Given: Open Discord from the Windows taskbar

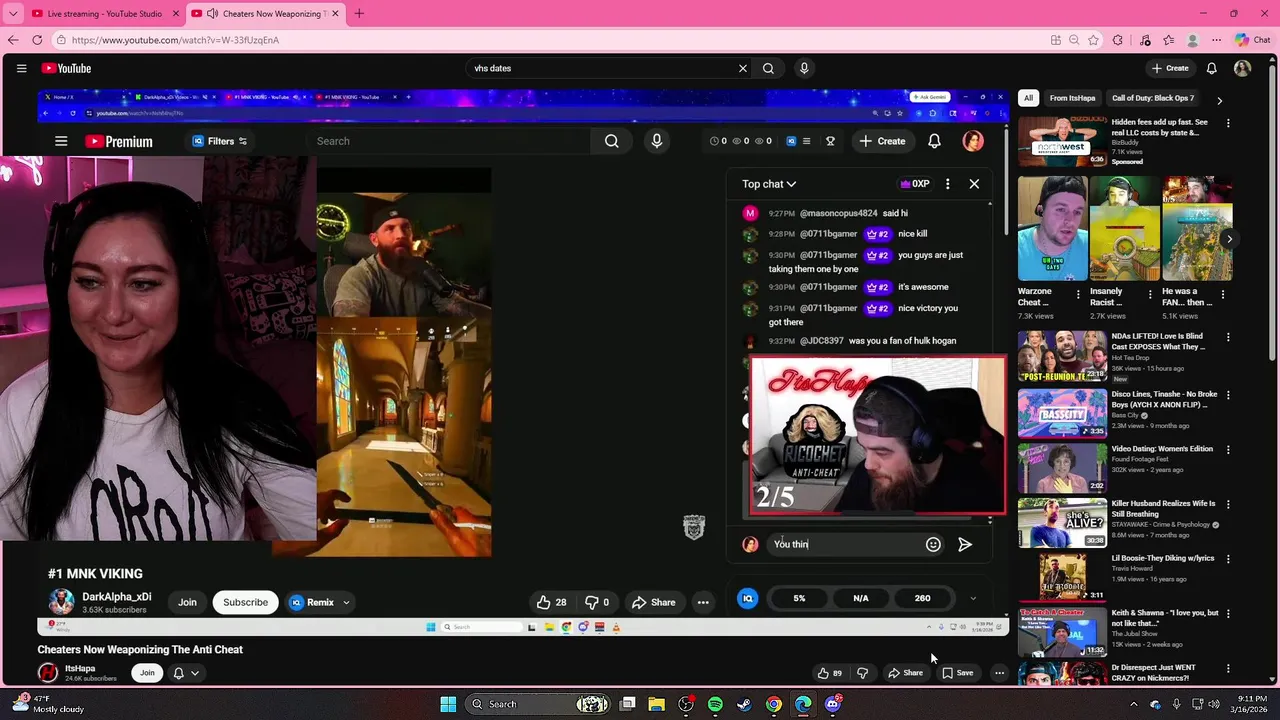Looking at the screenshot, I should point(833,704).
